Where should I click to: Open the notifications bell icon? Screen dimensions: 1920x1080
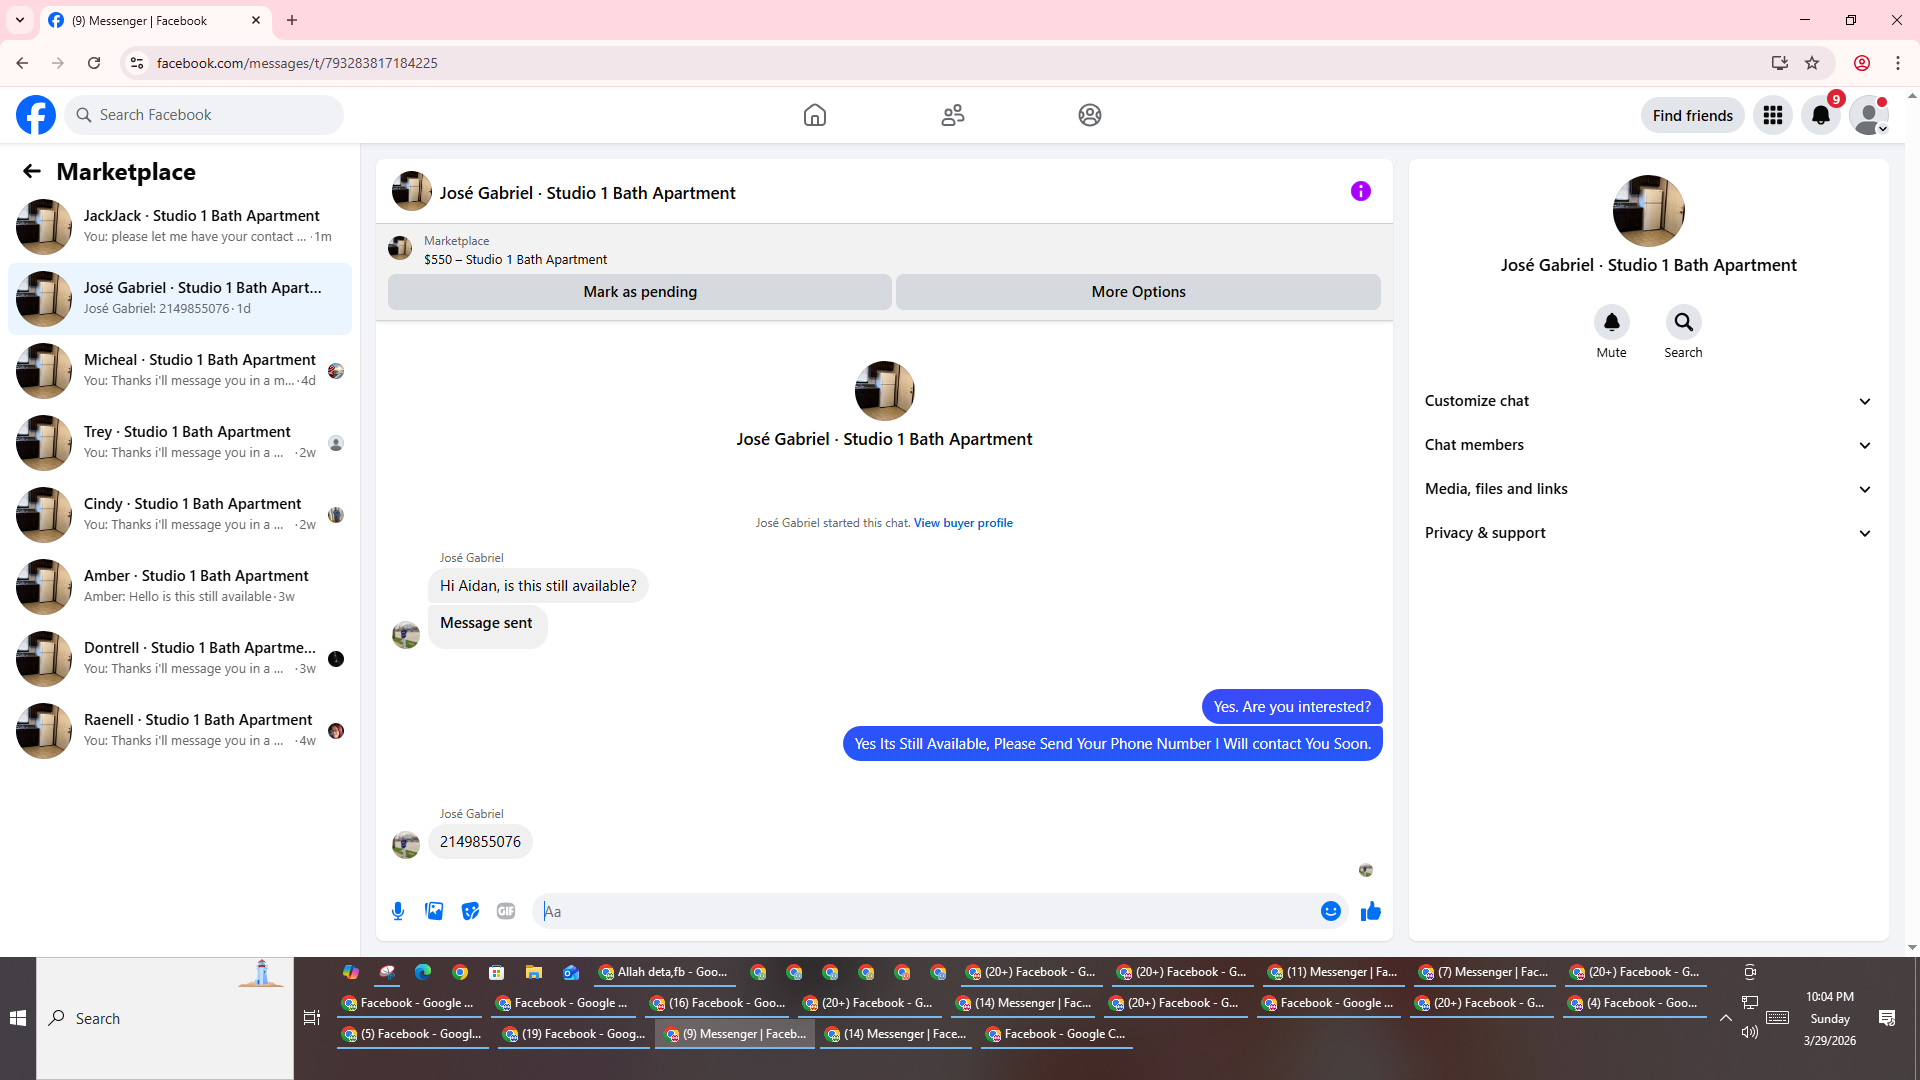click(x=1821, y=115)
